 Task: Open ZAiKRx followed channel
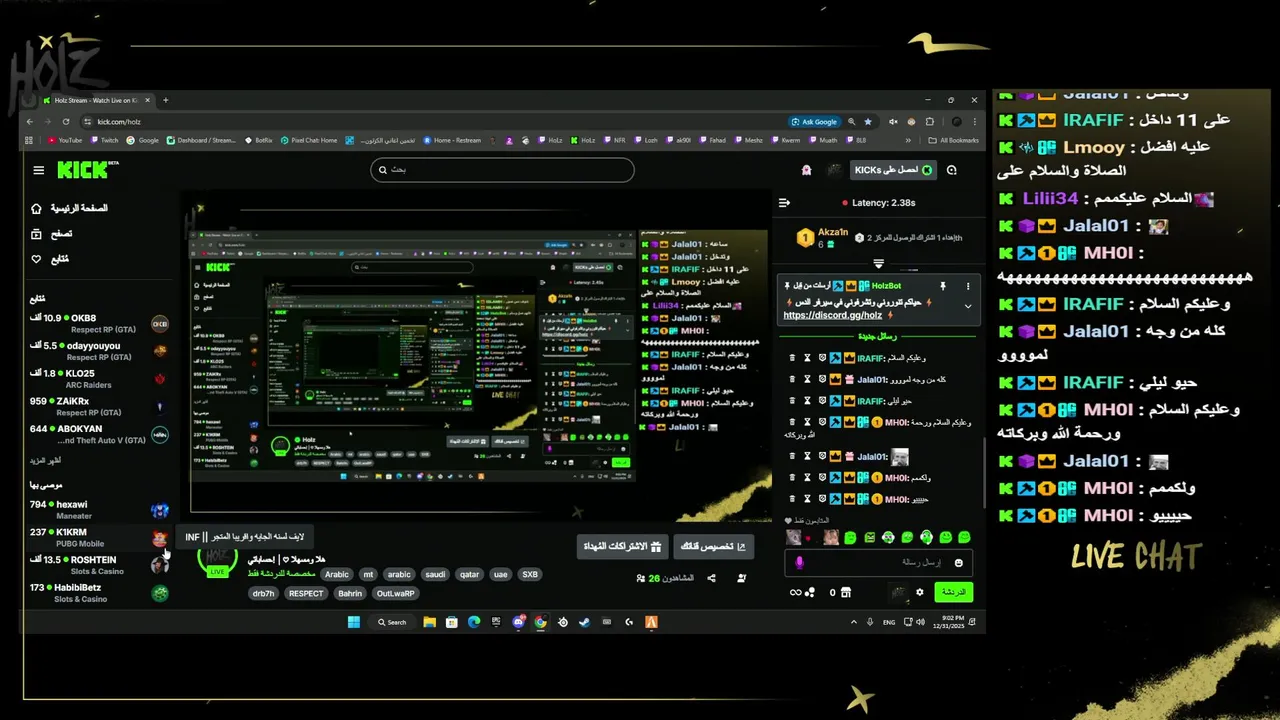click(99, 407)
